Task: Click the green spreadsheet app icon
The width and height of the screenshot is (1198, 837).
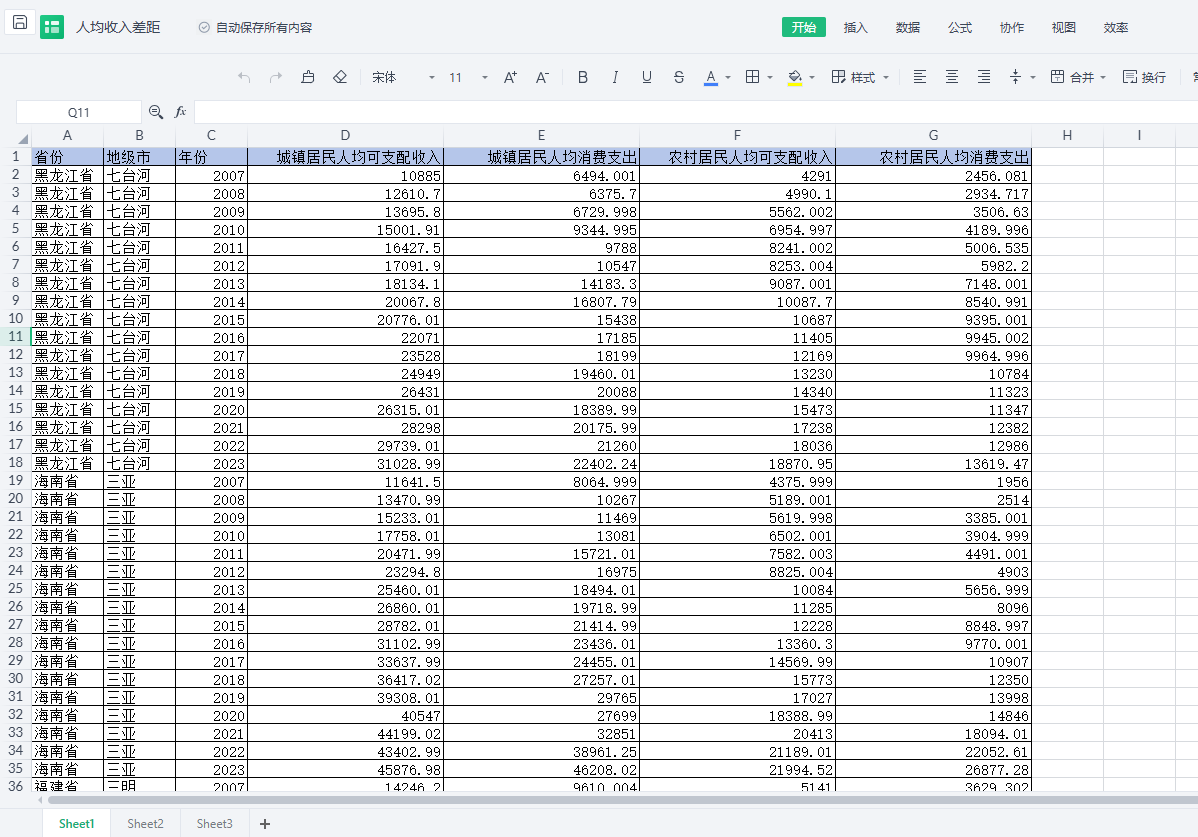Action: pos(52,27)
